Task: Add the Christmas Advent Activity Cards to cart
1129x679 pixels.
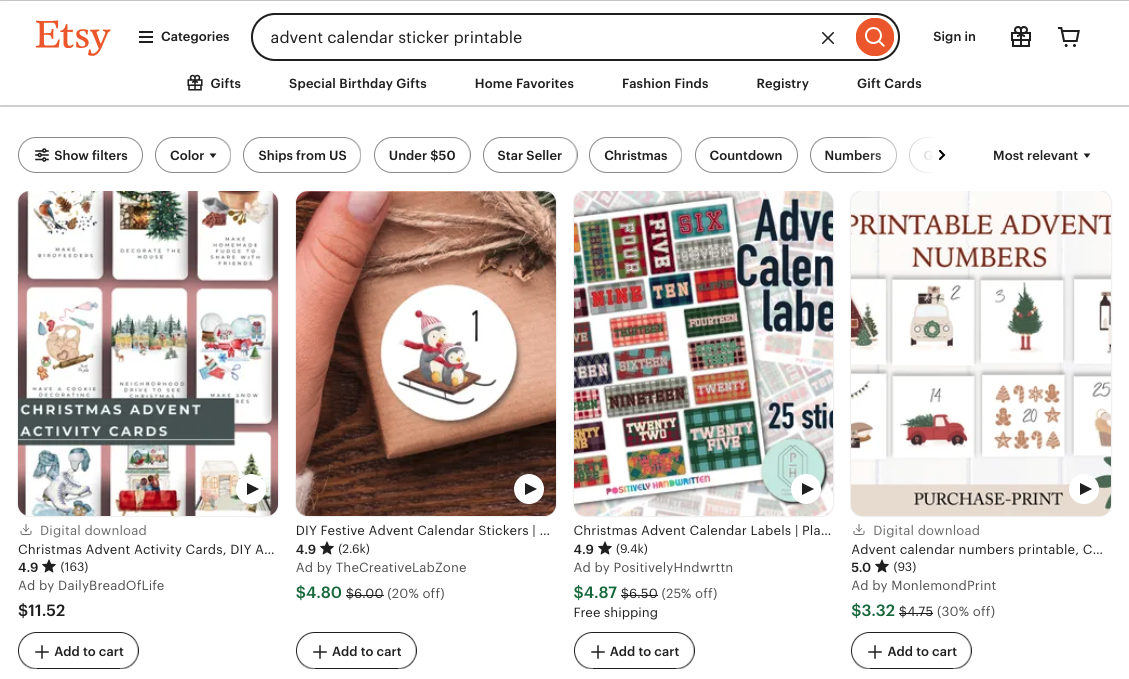Action: point(78,650)
